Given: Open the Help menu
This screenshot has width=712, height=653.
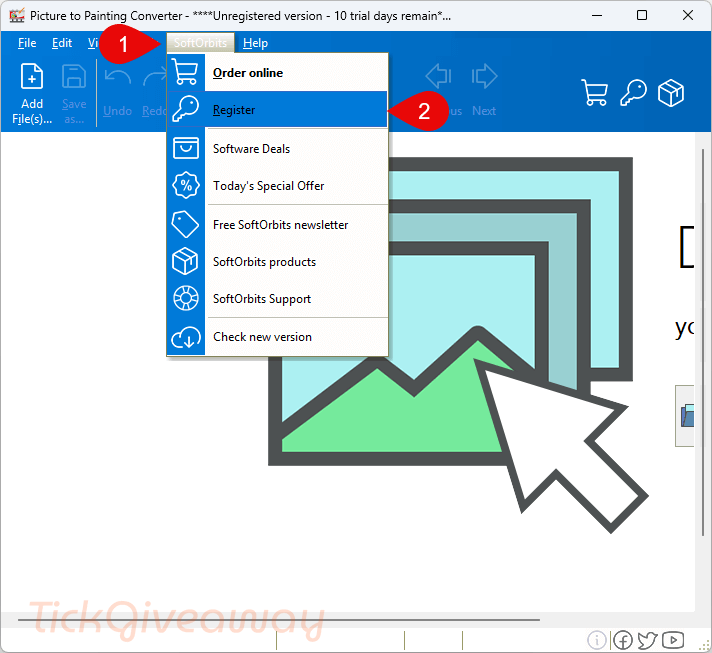Looking at the screenshot, I should [255, 43].
